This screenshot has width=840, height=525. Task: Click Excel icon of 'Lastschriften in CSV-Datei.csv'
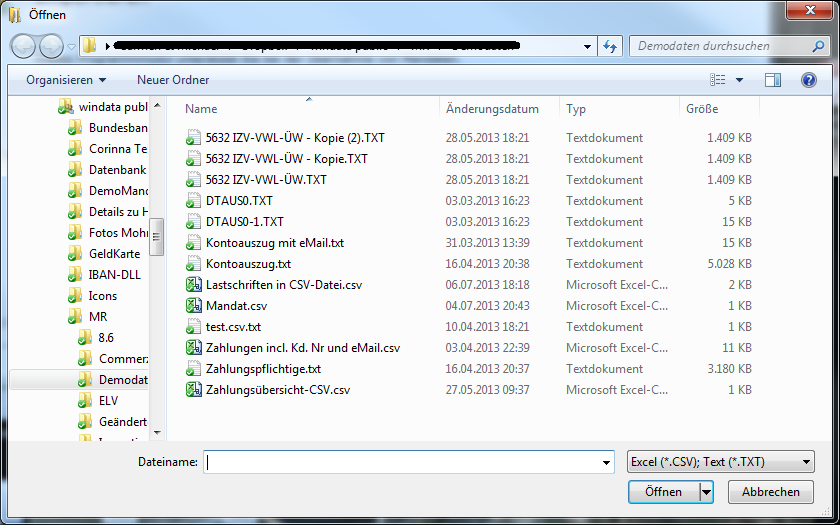193,284
